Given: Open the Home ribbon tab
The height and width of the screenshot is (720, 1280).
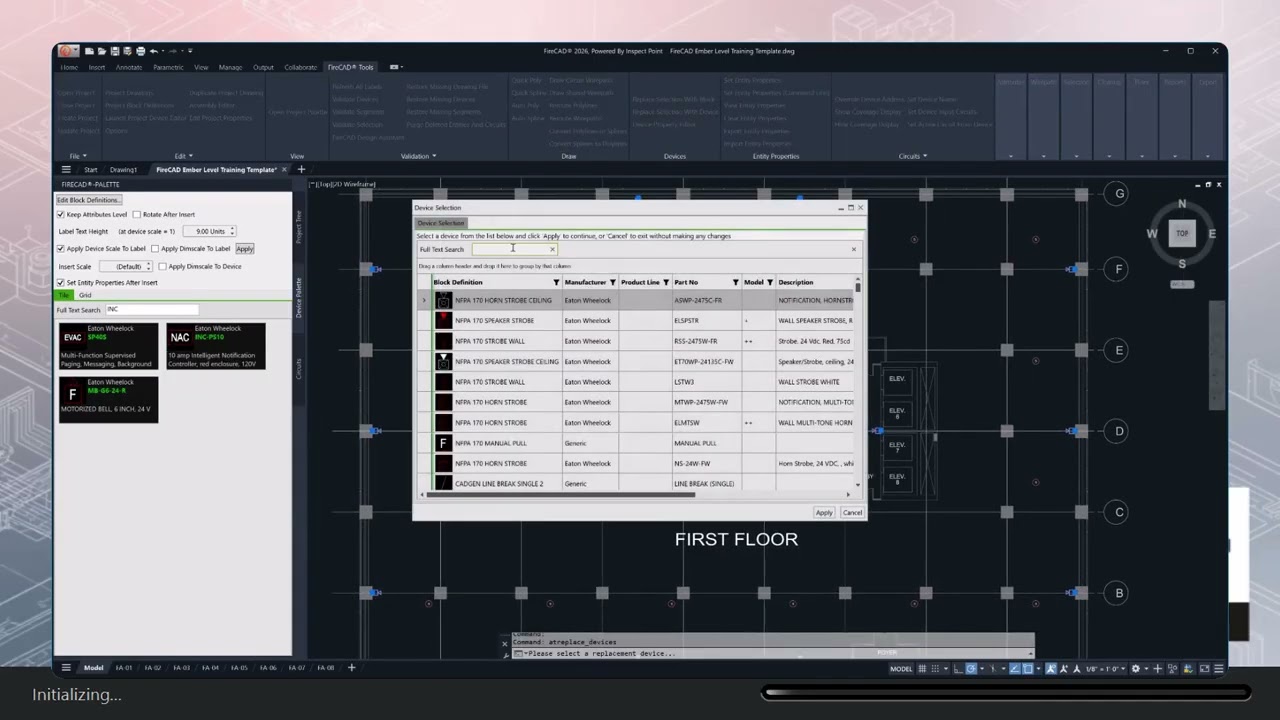Looking at the screenshot, I should pos(69,67).
